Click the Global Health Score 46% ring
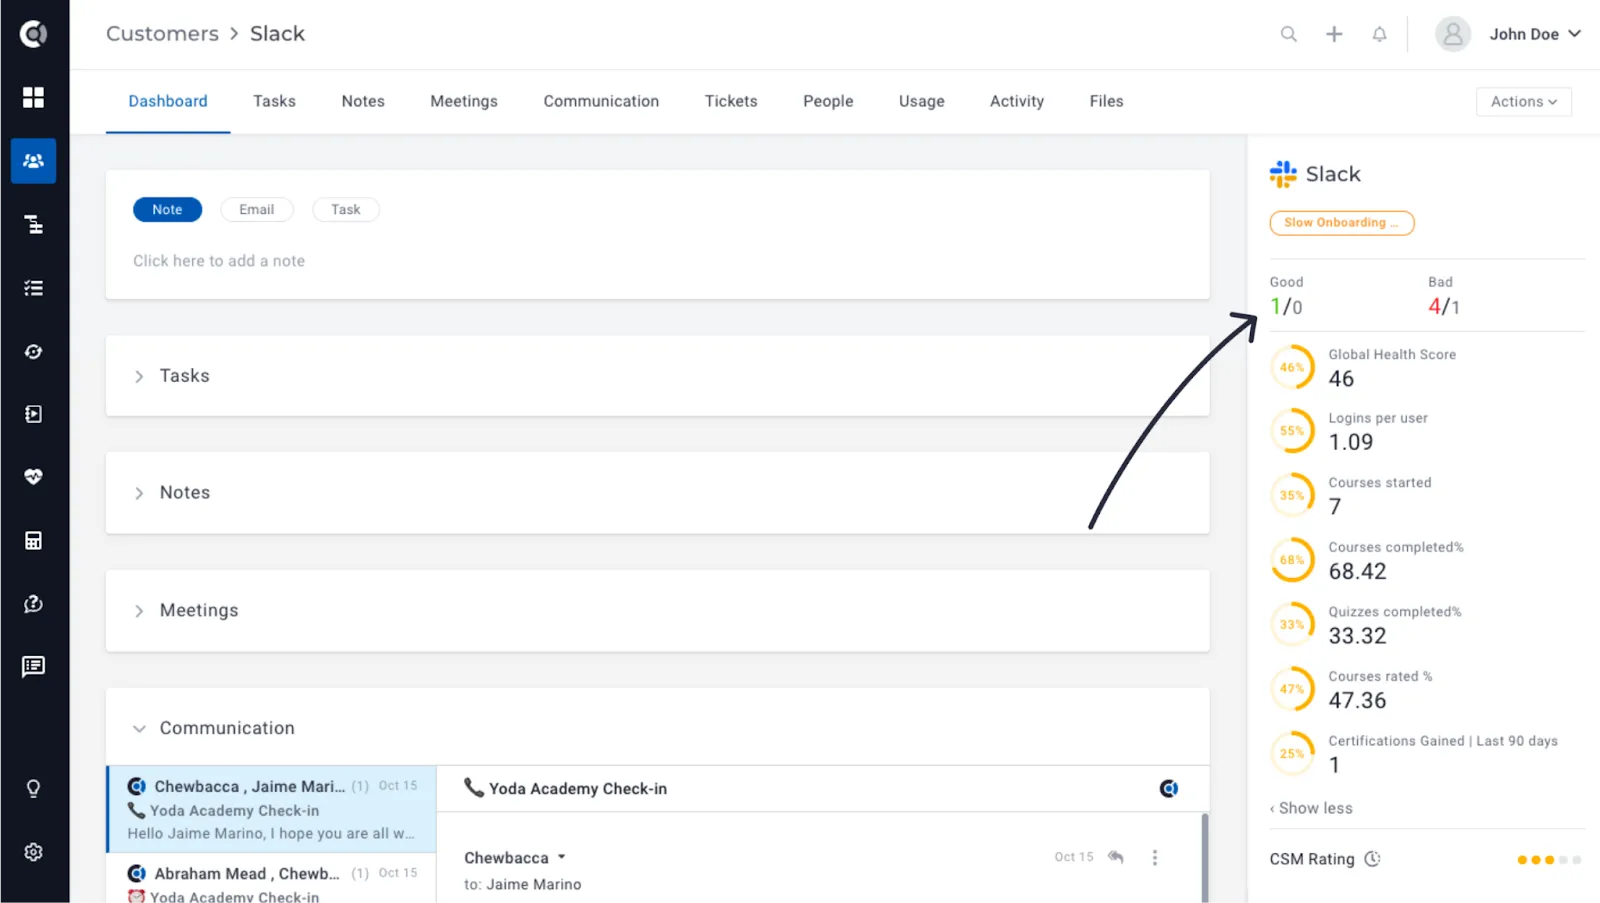 tap(1292, 367)
